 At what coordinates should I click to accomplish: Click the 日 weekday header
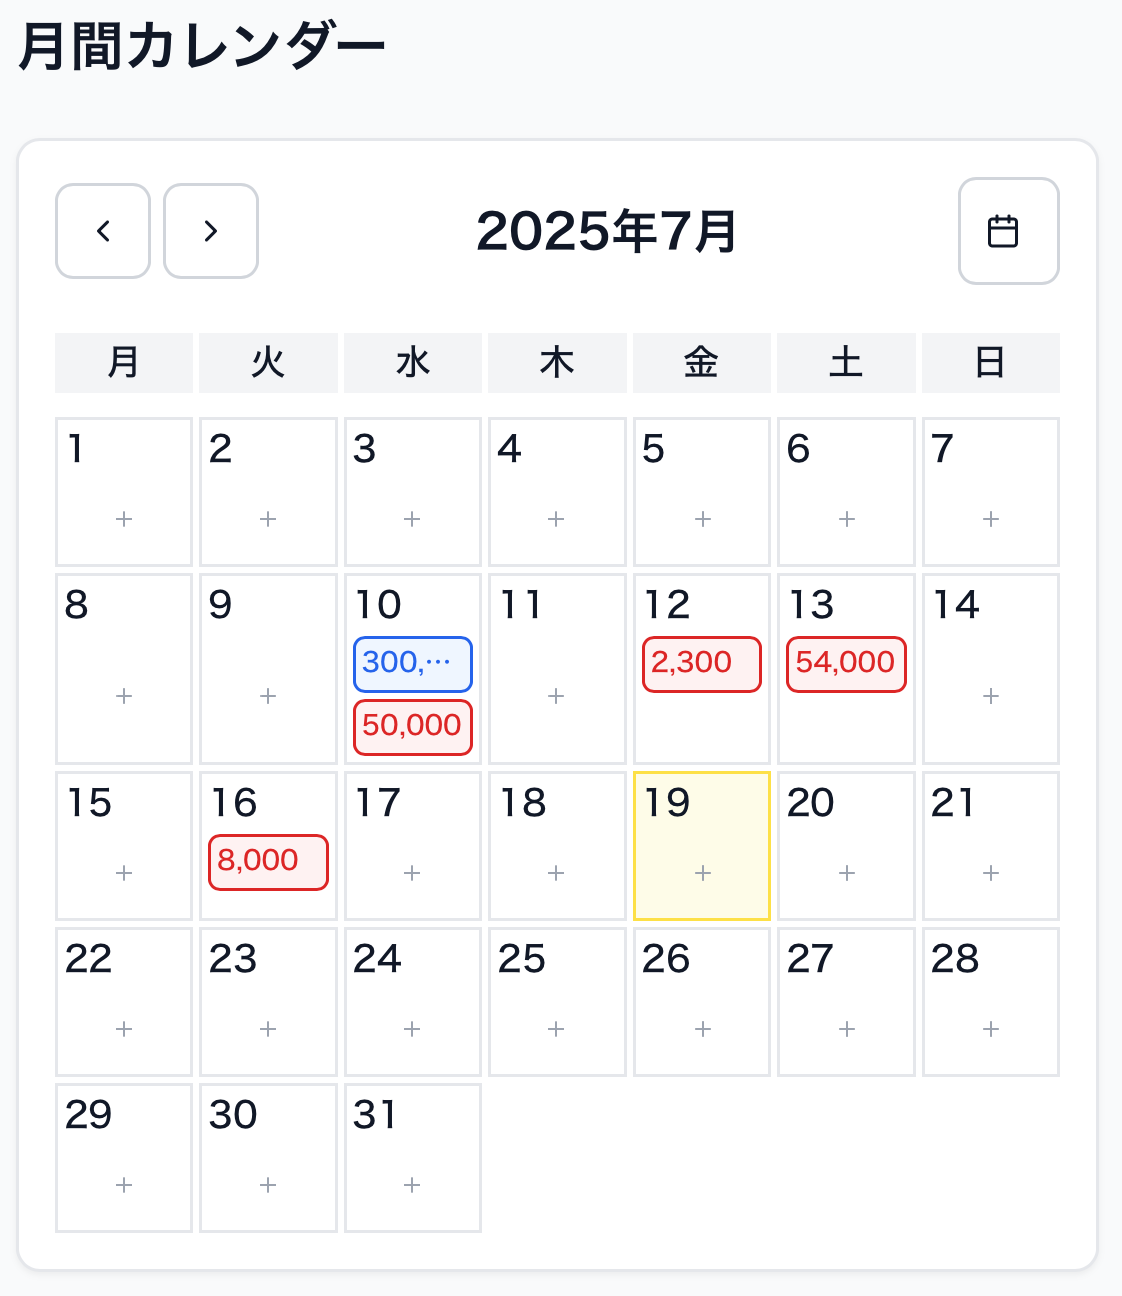click(990, 363)
